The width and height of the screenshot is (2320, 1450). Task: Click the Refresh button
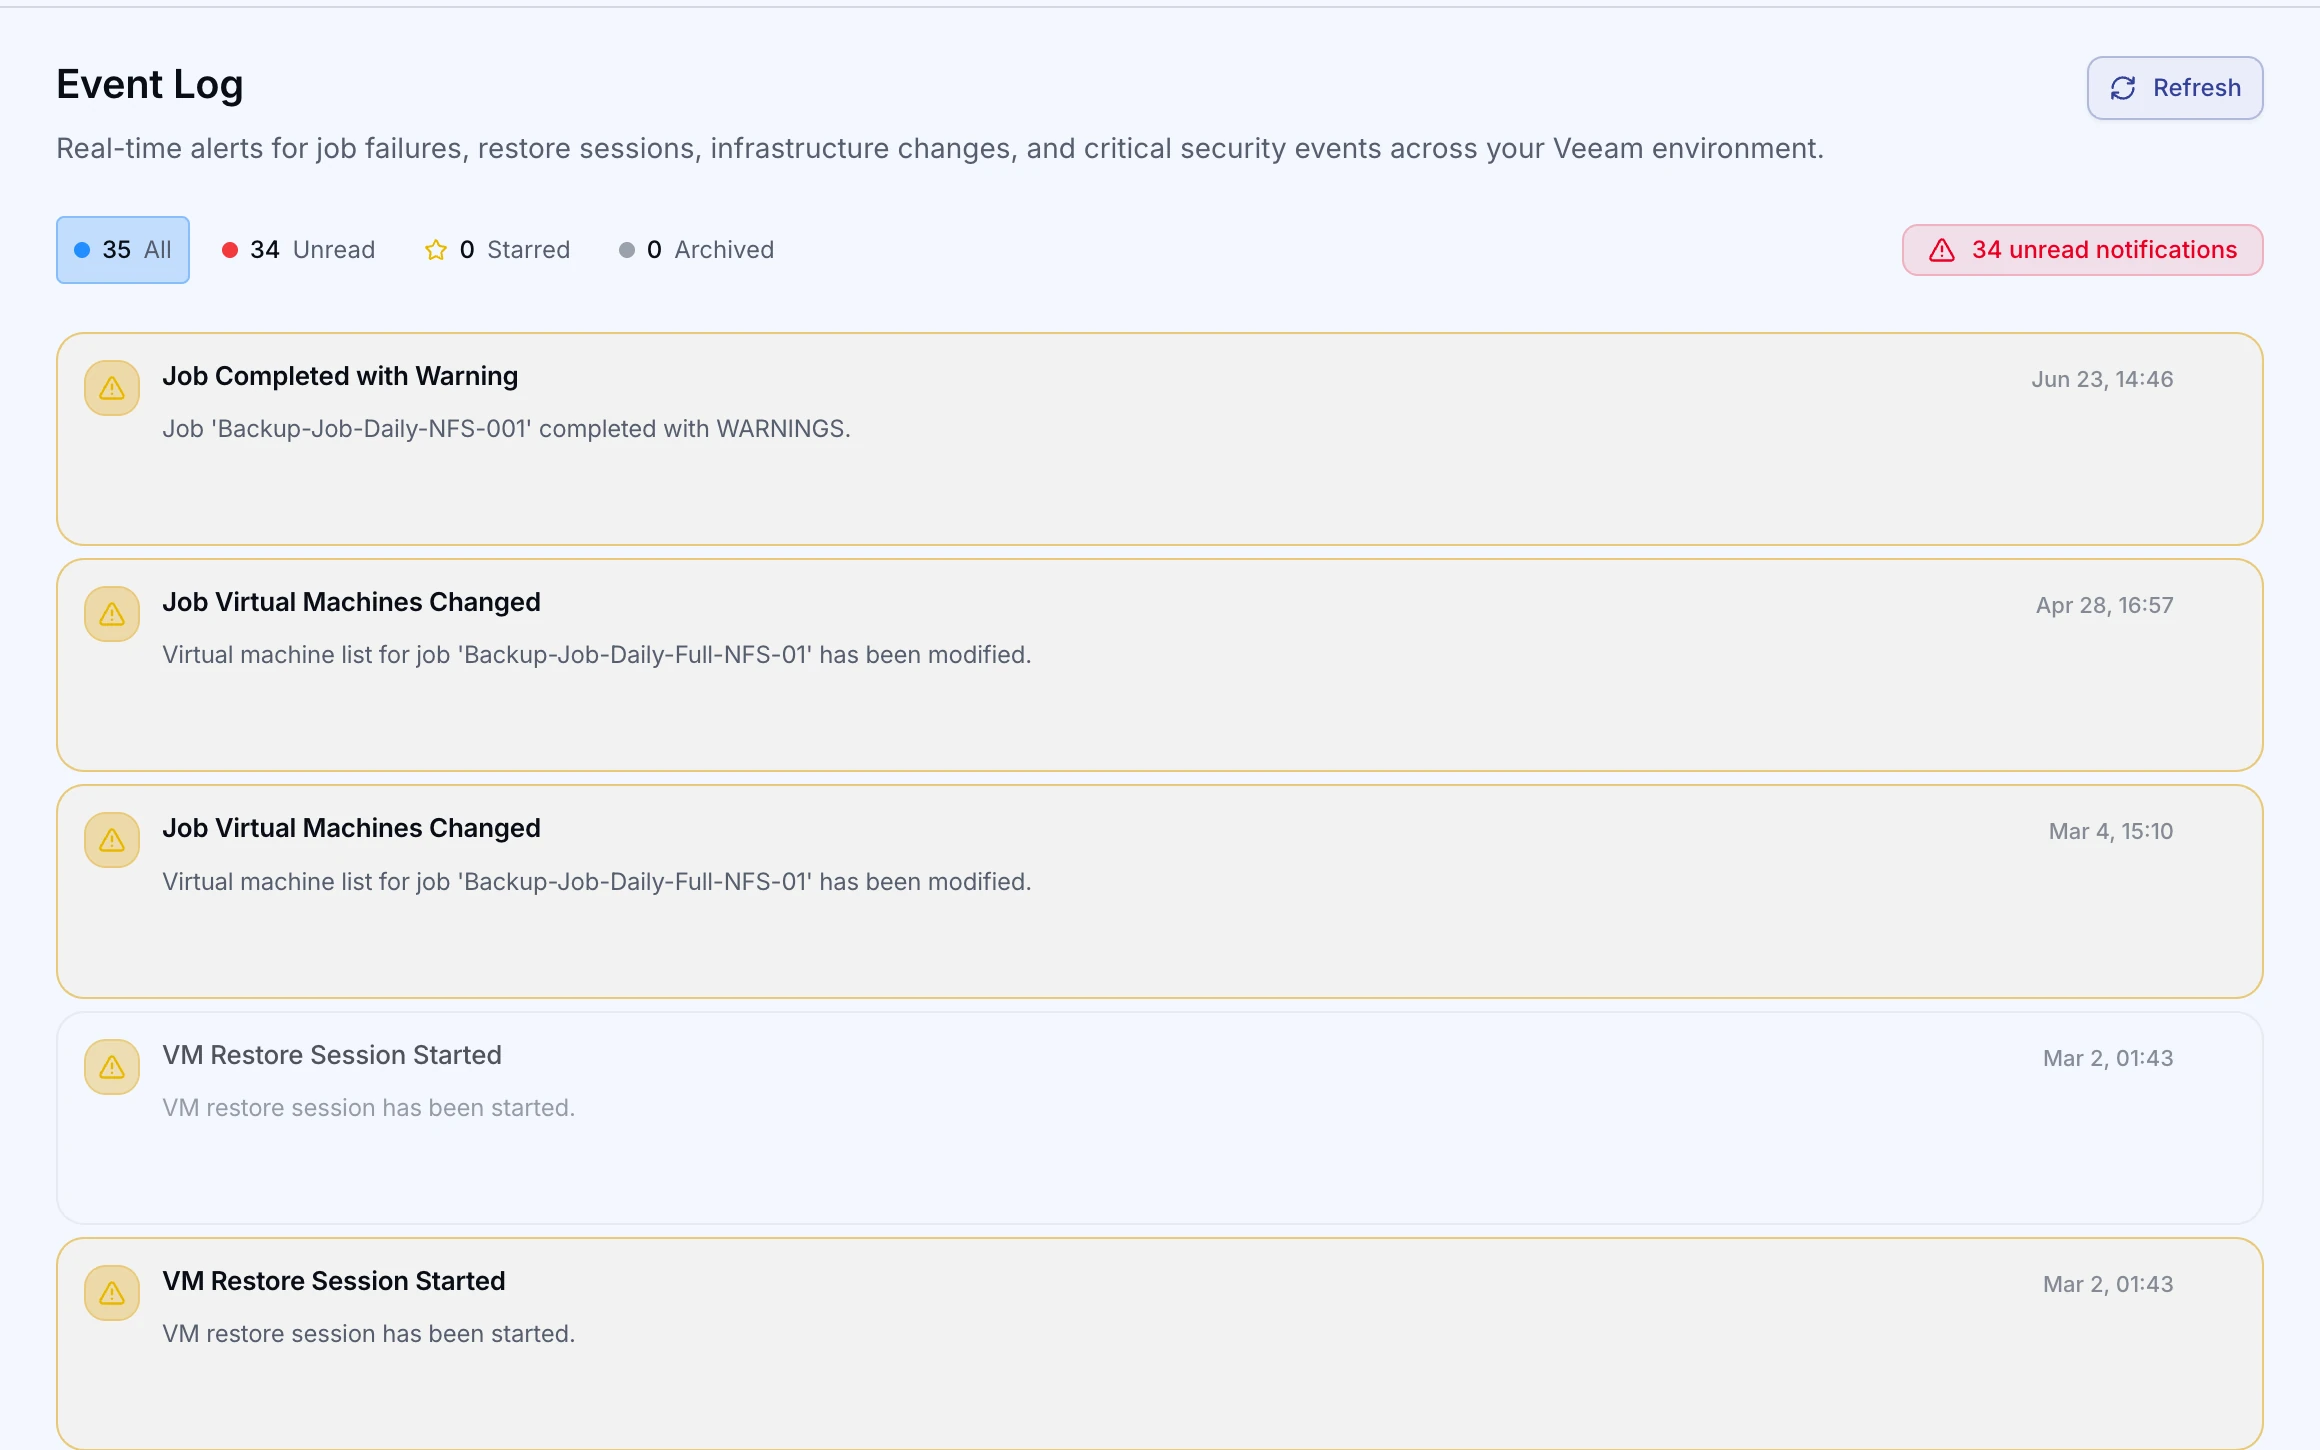point(2175,88)
